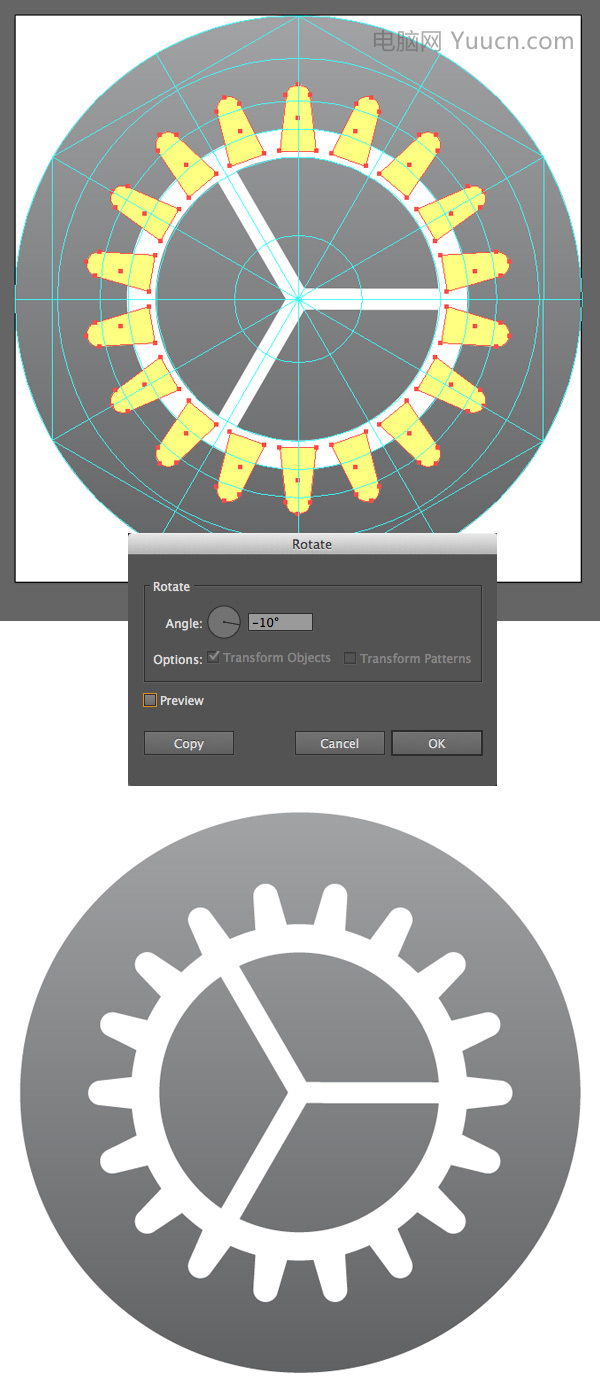This screenshot has height=1398, width=600.
Task: Click the Rotate dialog title bar
Action: point(312,544)
